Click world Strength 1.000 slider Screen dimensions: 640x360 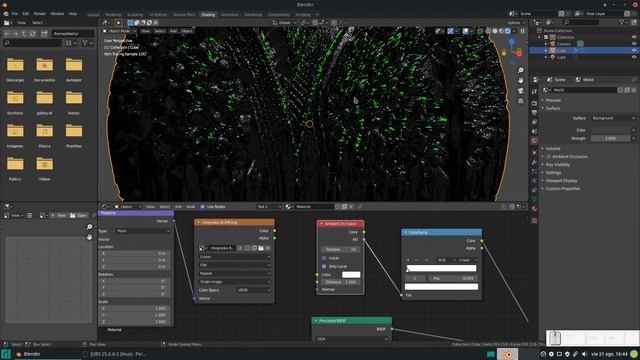[x=611, y=138]
